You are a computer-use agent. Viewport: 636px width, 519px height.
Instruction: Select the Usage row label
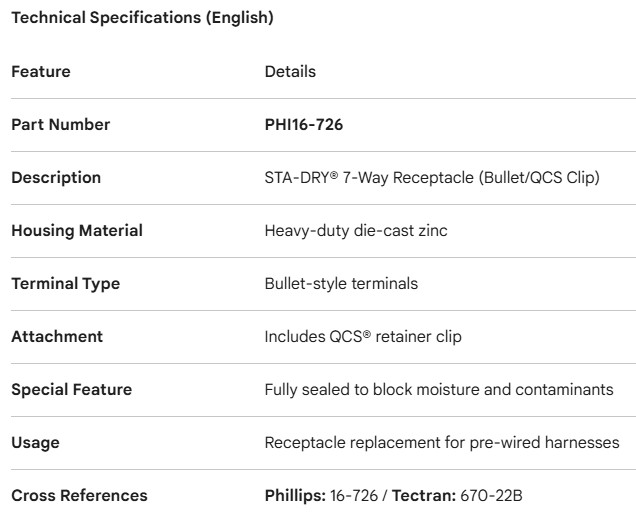(x=34, y=443)
